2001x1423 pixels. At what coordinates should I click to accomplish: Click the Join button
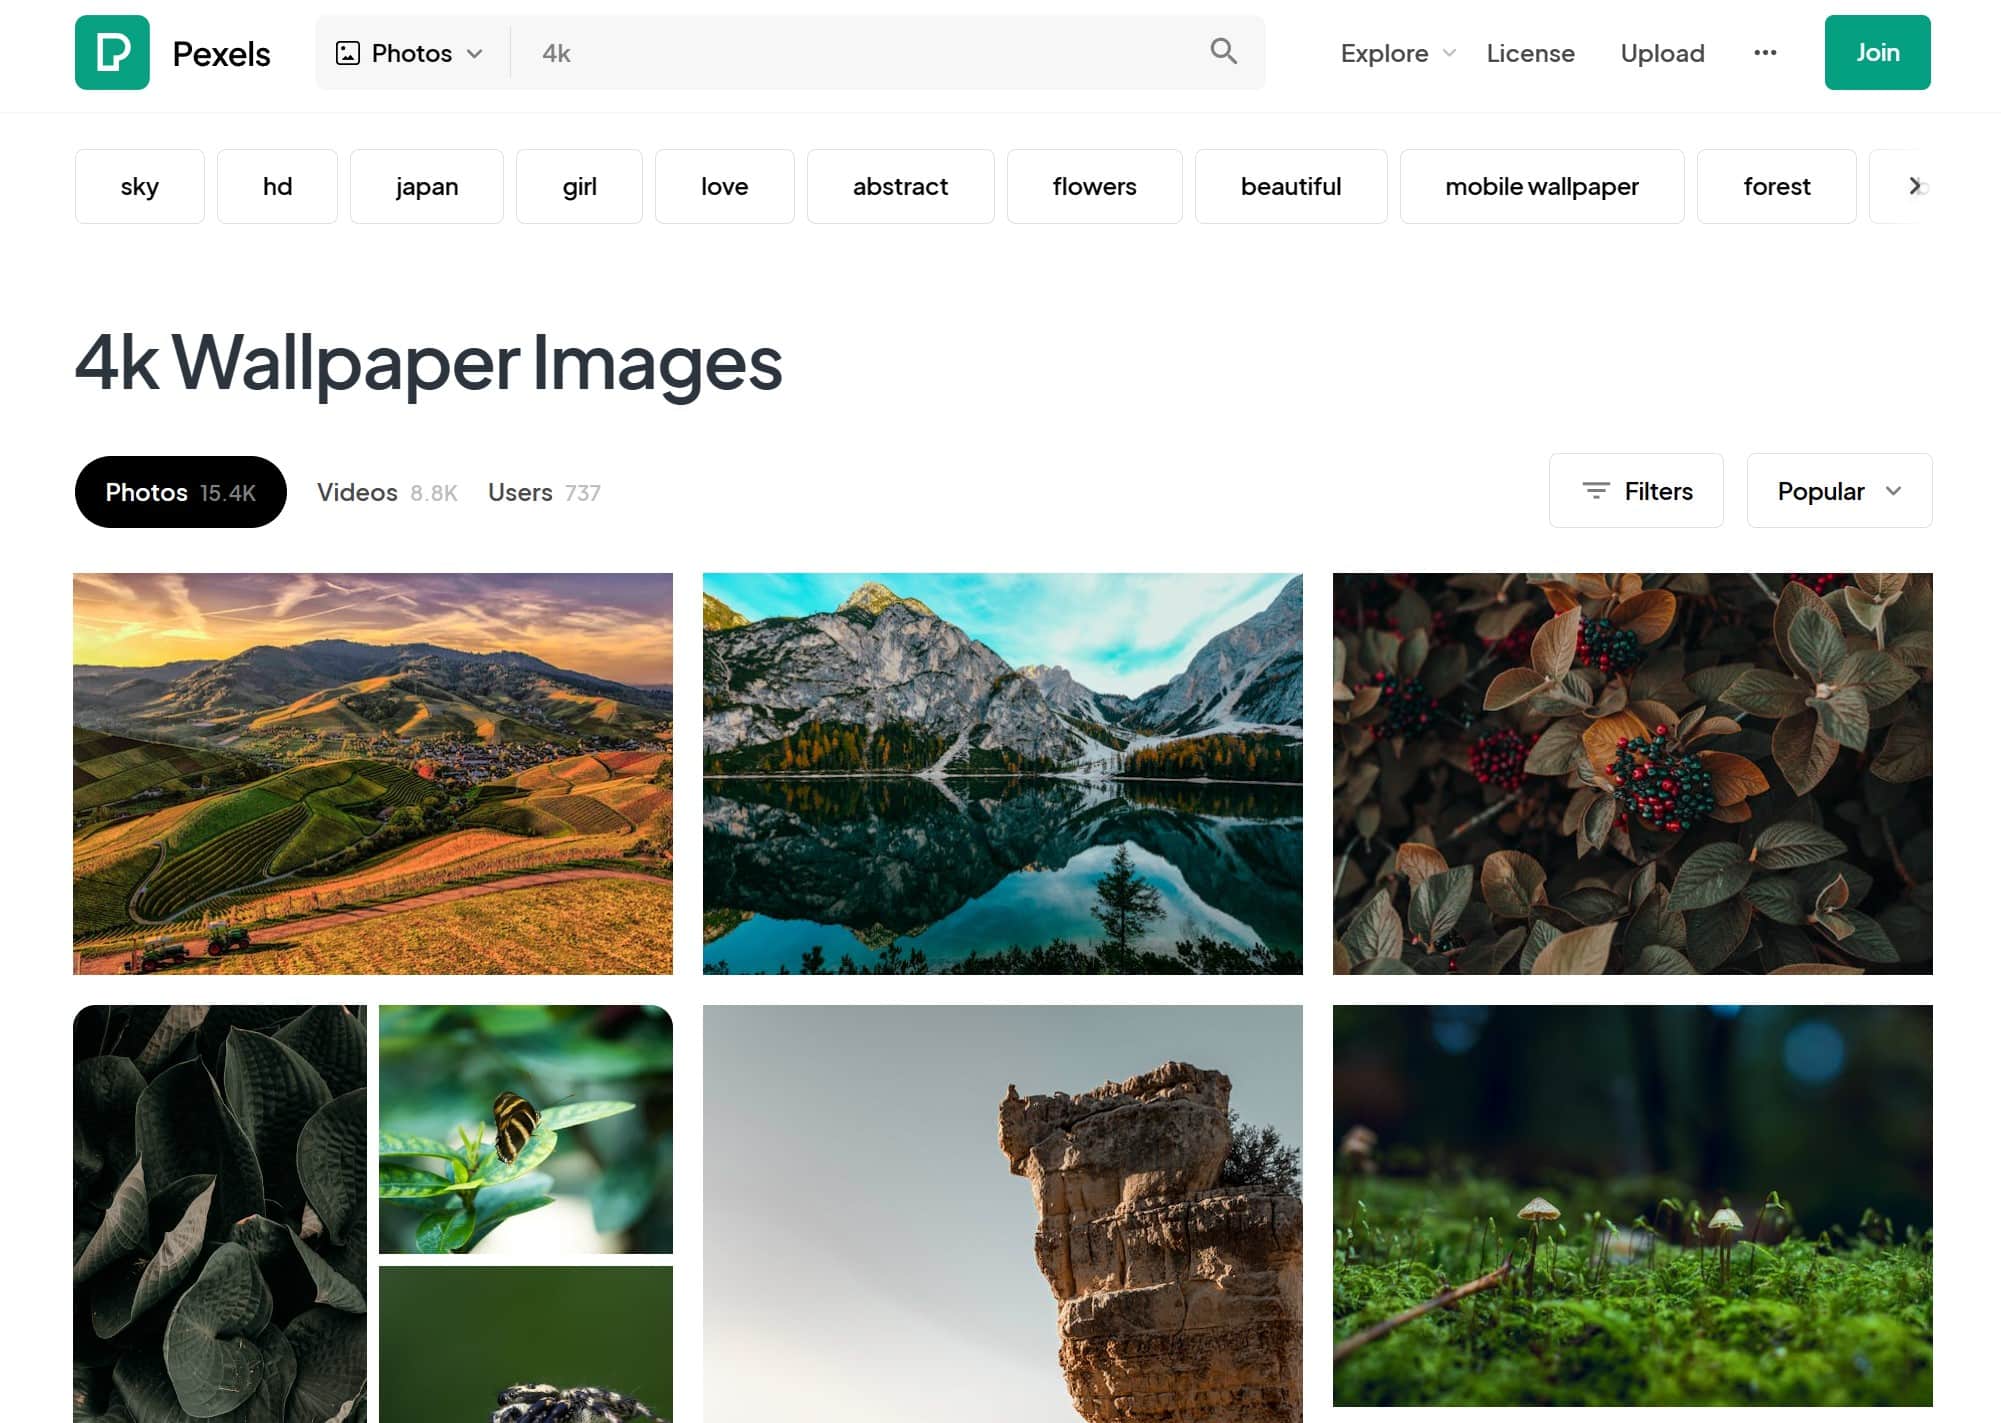(1876, 52)
